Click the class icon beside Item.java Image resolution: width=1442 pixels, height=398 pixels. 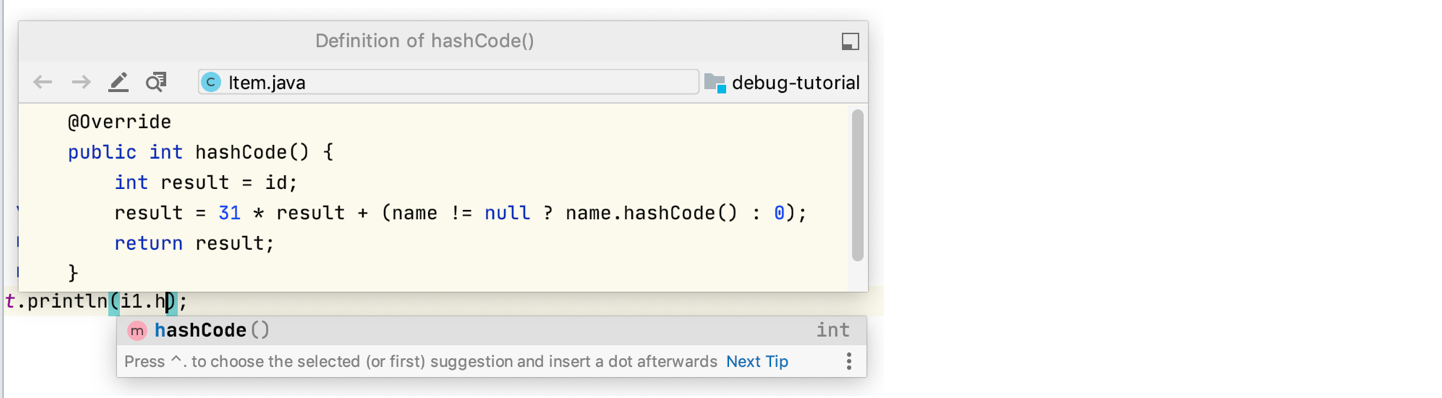pos(211,82)
